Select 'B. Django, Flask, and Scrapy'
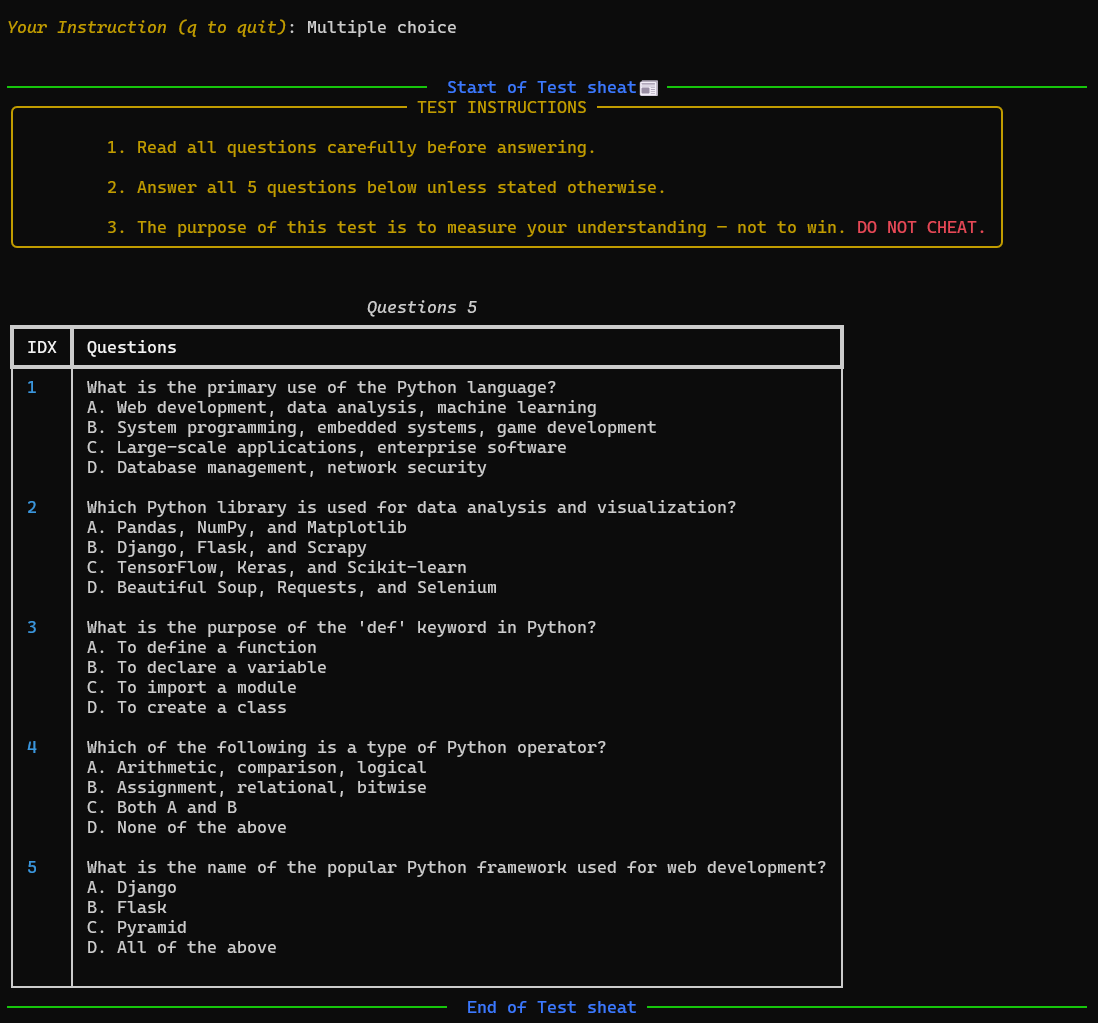 pos(227,548)
